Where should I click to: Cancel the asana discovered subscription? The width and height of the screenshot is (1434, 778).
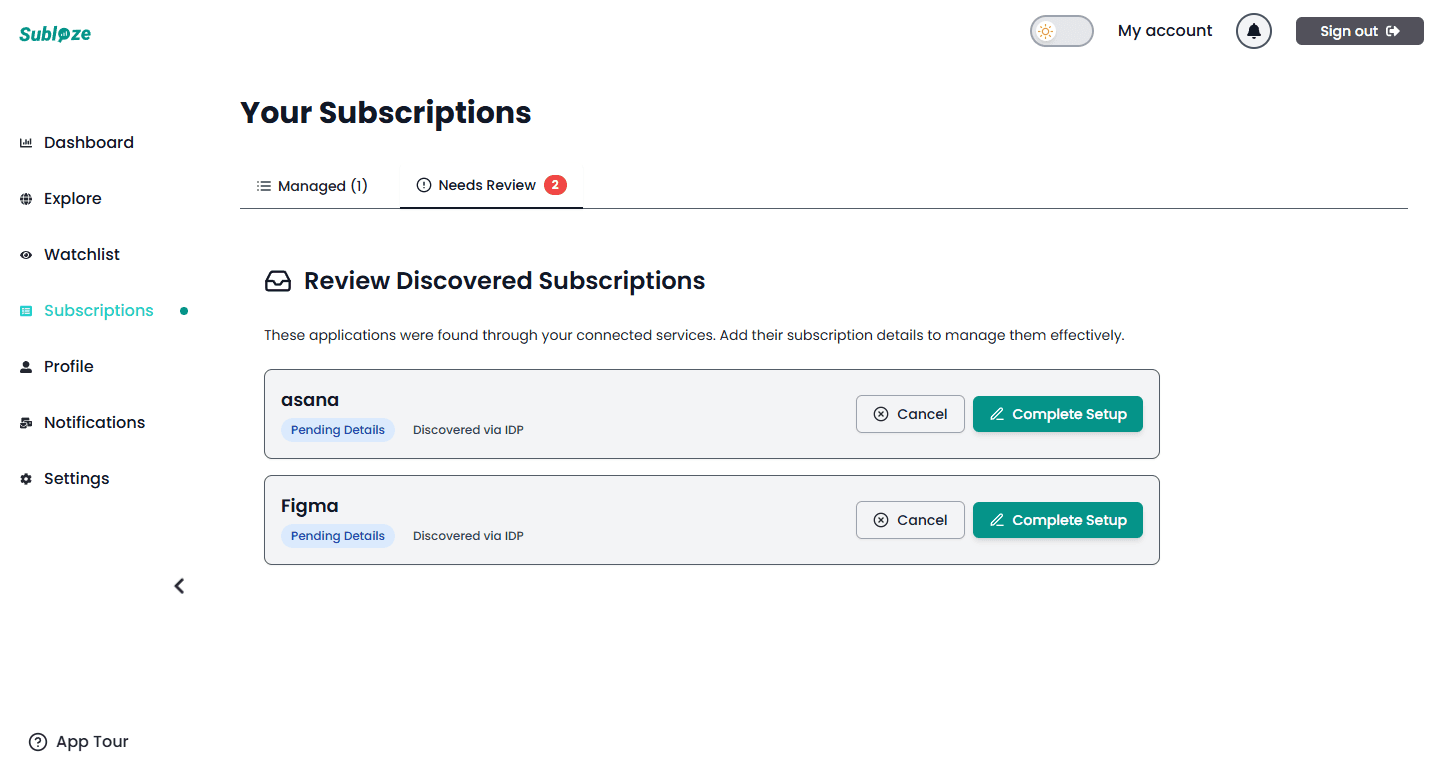point(909,413)
